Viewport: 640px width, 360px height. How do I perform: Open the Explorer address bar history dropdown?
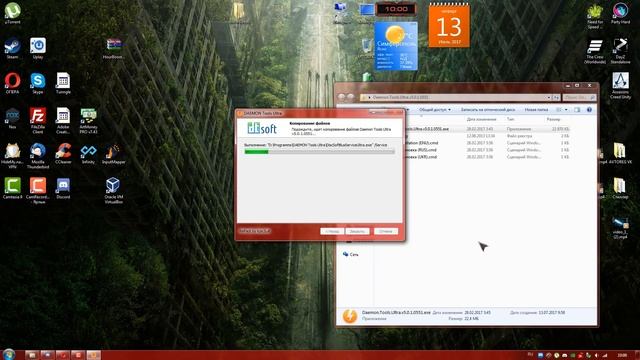[549, 97]
